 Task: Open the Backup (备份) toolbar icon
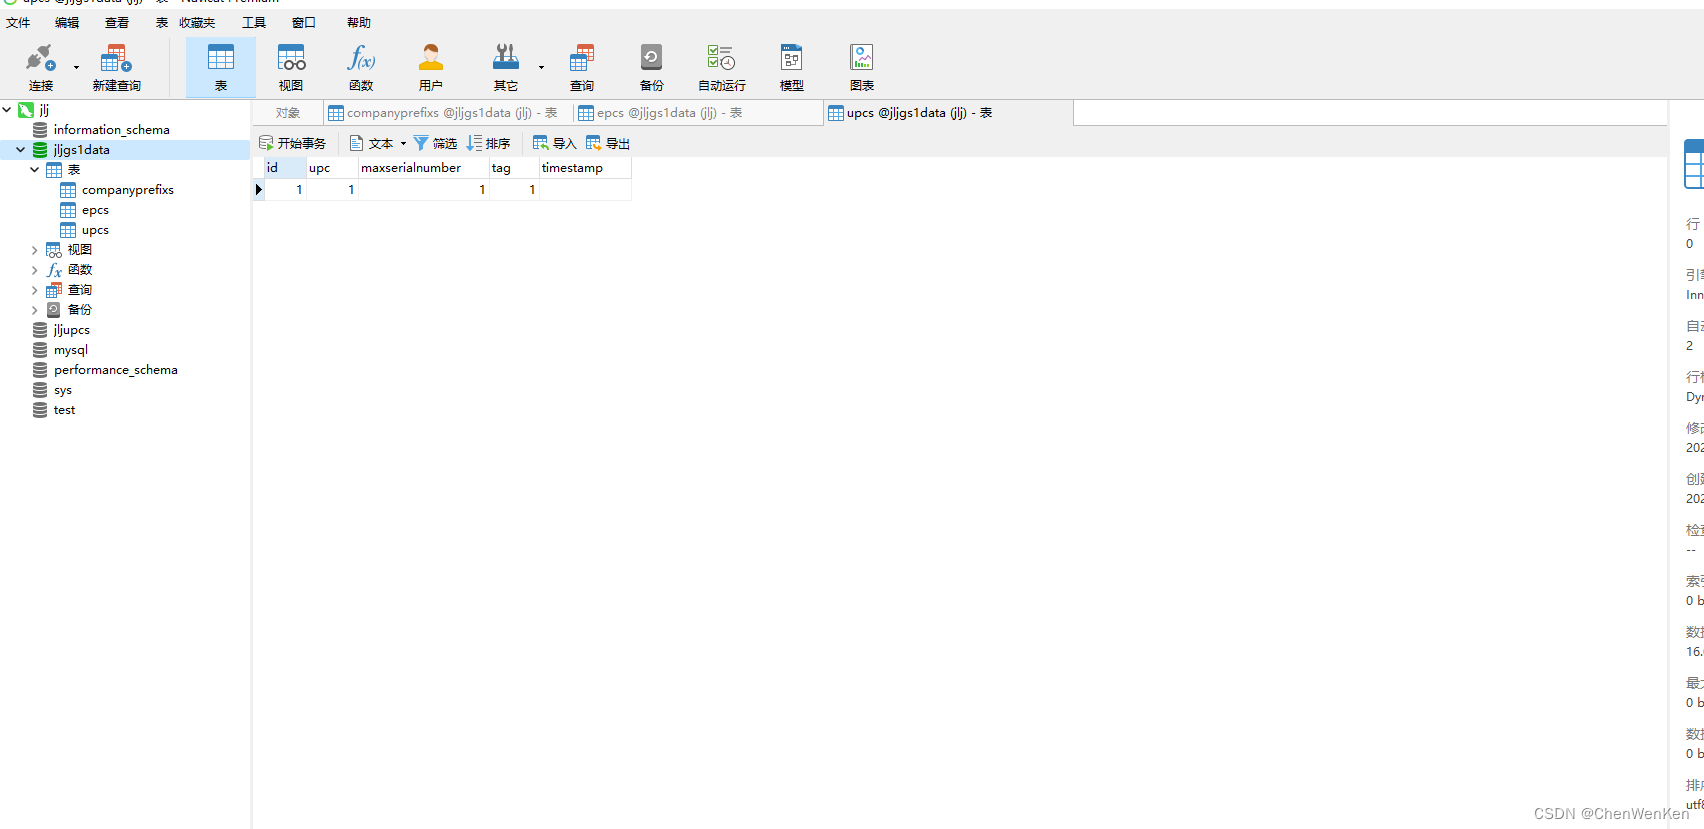pos(652,68)
